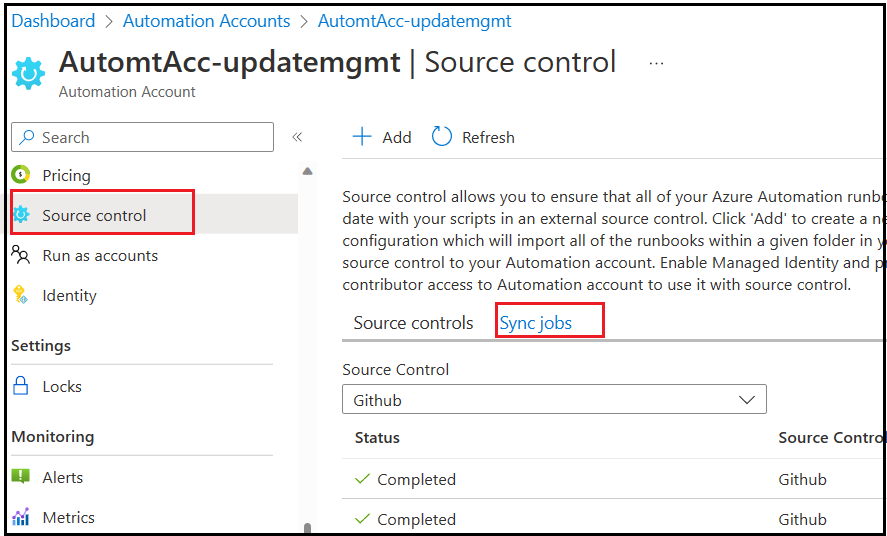Click the Add button
The height and width of the screenshot is (536, 887).
pyautogui.click(x=382, y=137)
